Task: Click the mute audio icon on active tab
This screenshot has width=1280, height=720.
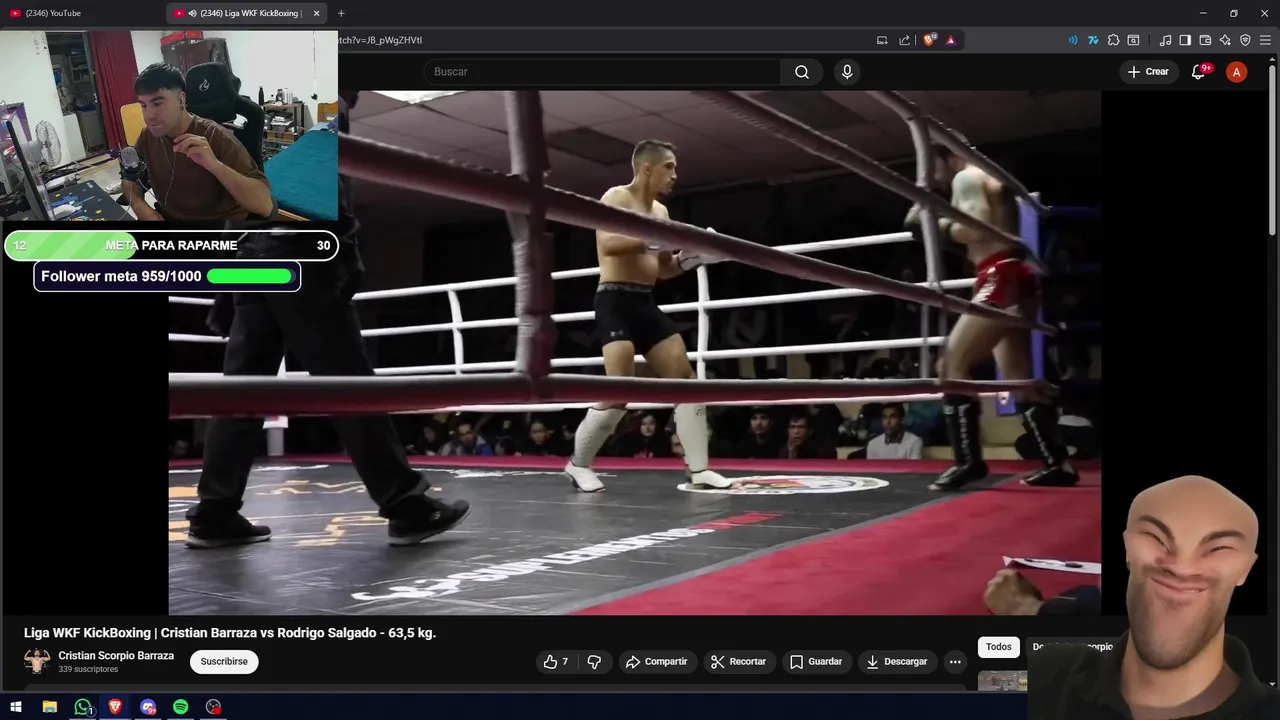Action: (192, 13)
